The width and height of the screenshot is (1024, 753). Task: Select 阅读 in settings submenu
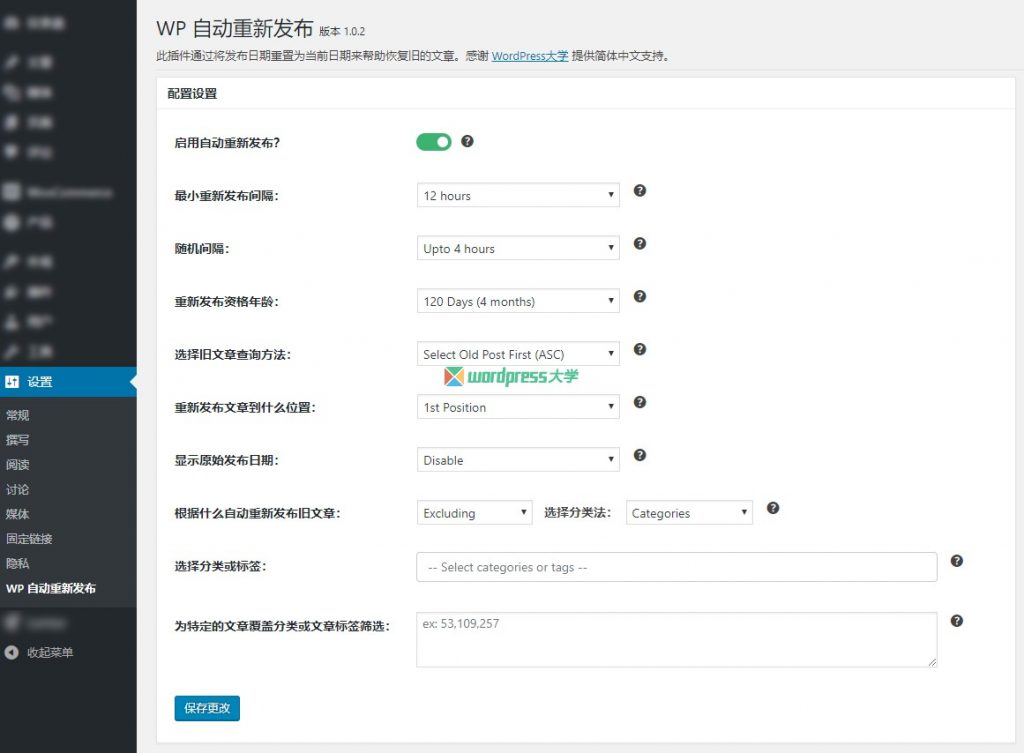(x=18, y=465)
